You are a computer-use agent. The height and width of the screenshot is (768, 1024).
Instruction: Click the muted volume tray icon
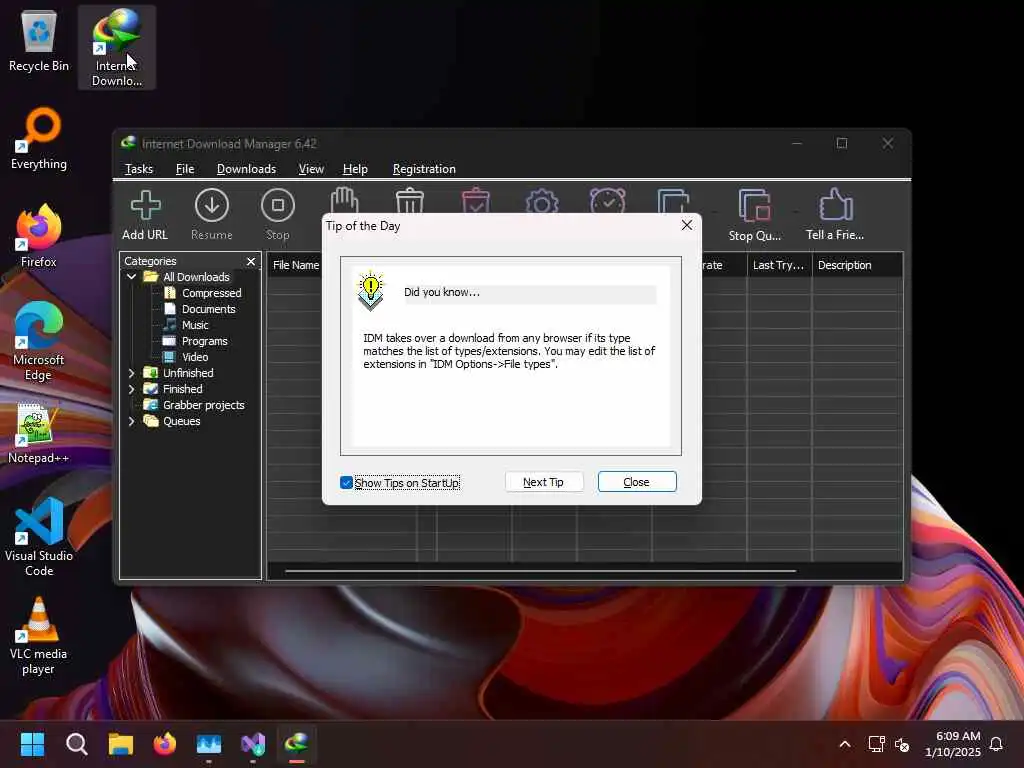point(902,744)
